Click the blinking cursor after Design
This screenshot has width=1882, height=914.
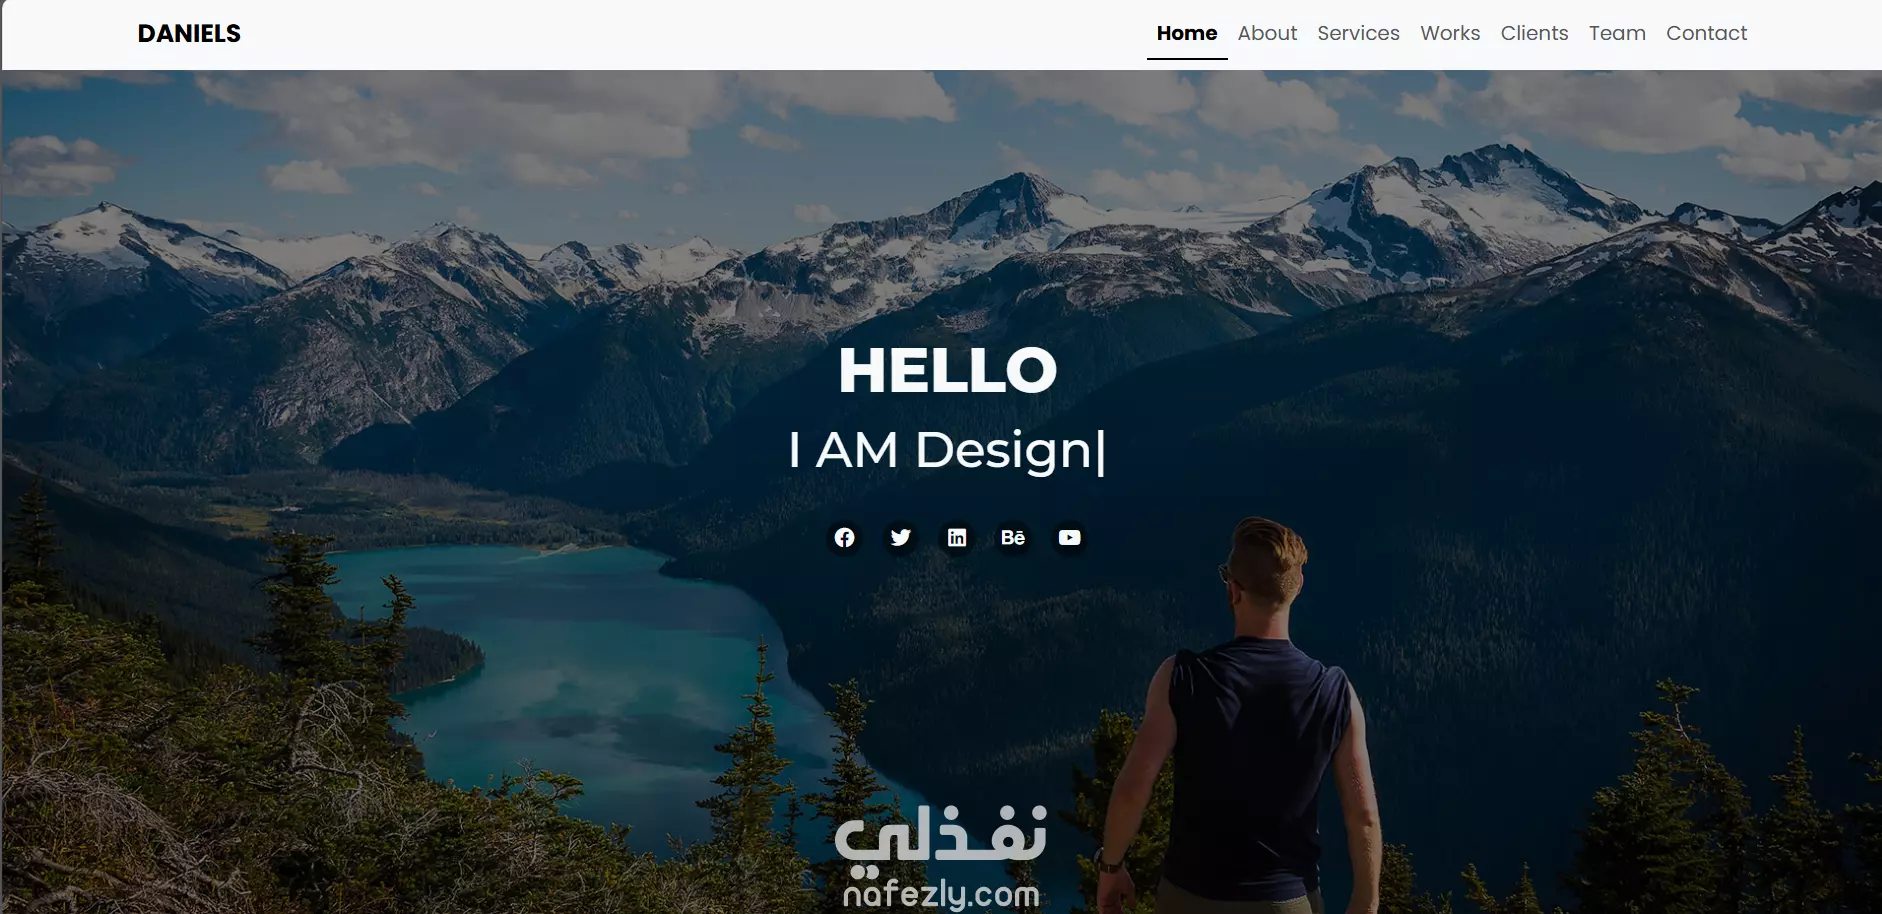click(x=1101, y=452)
